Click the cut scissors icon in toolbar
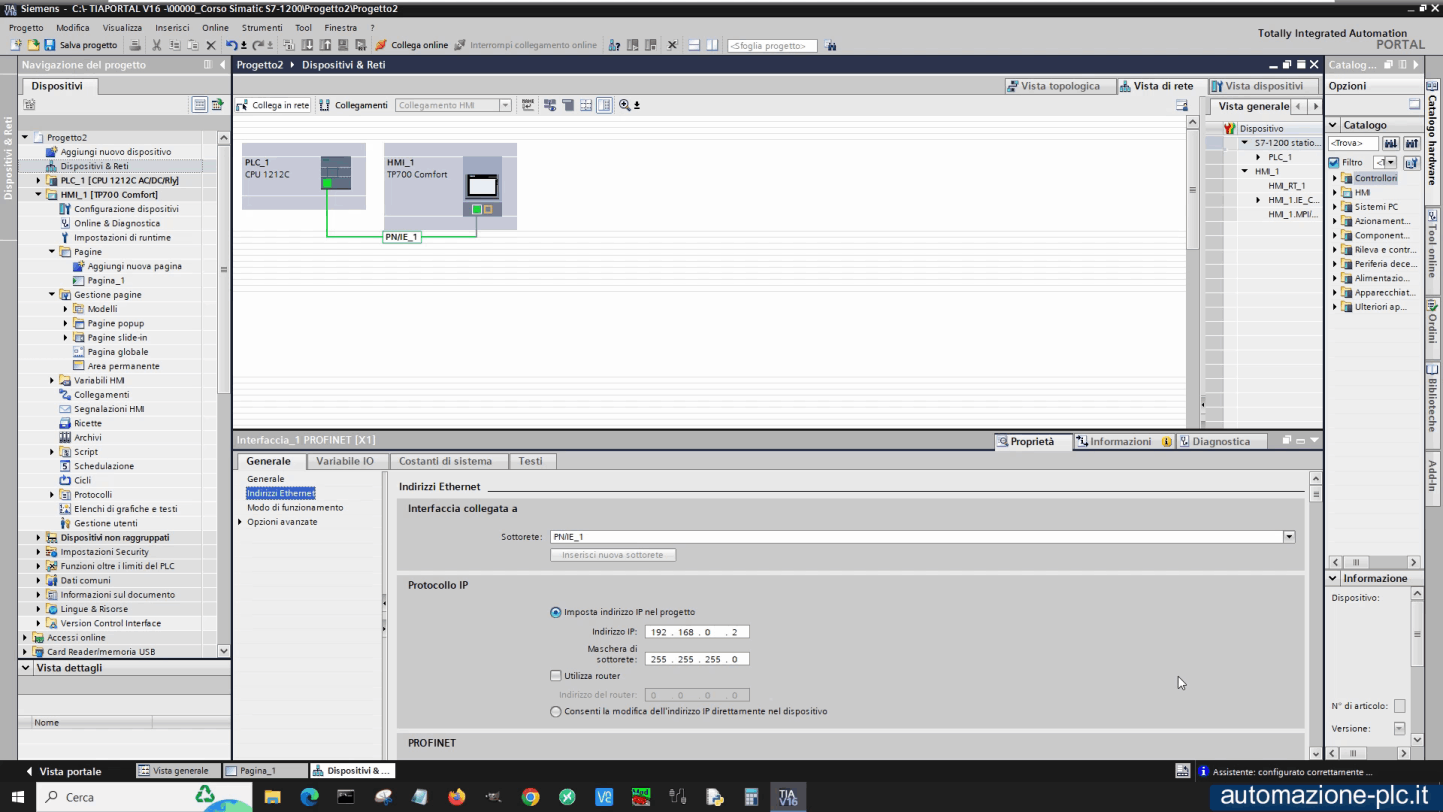This screenshot has height=812, width=1443. point(156,45)
